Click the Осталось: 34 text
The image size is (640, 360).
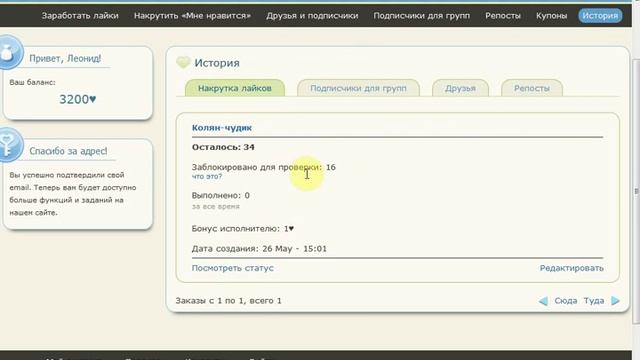(x=223, y=147)
